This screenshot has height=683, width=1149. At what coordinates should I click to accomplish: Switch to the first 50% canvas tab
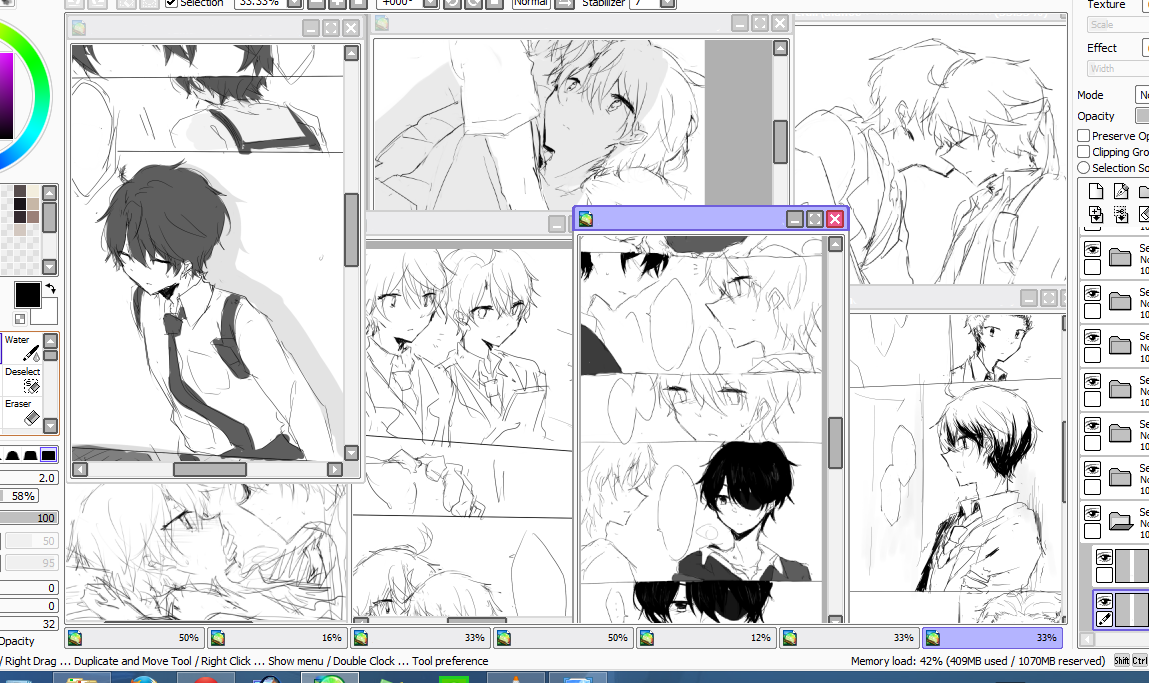click(135, 638)
